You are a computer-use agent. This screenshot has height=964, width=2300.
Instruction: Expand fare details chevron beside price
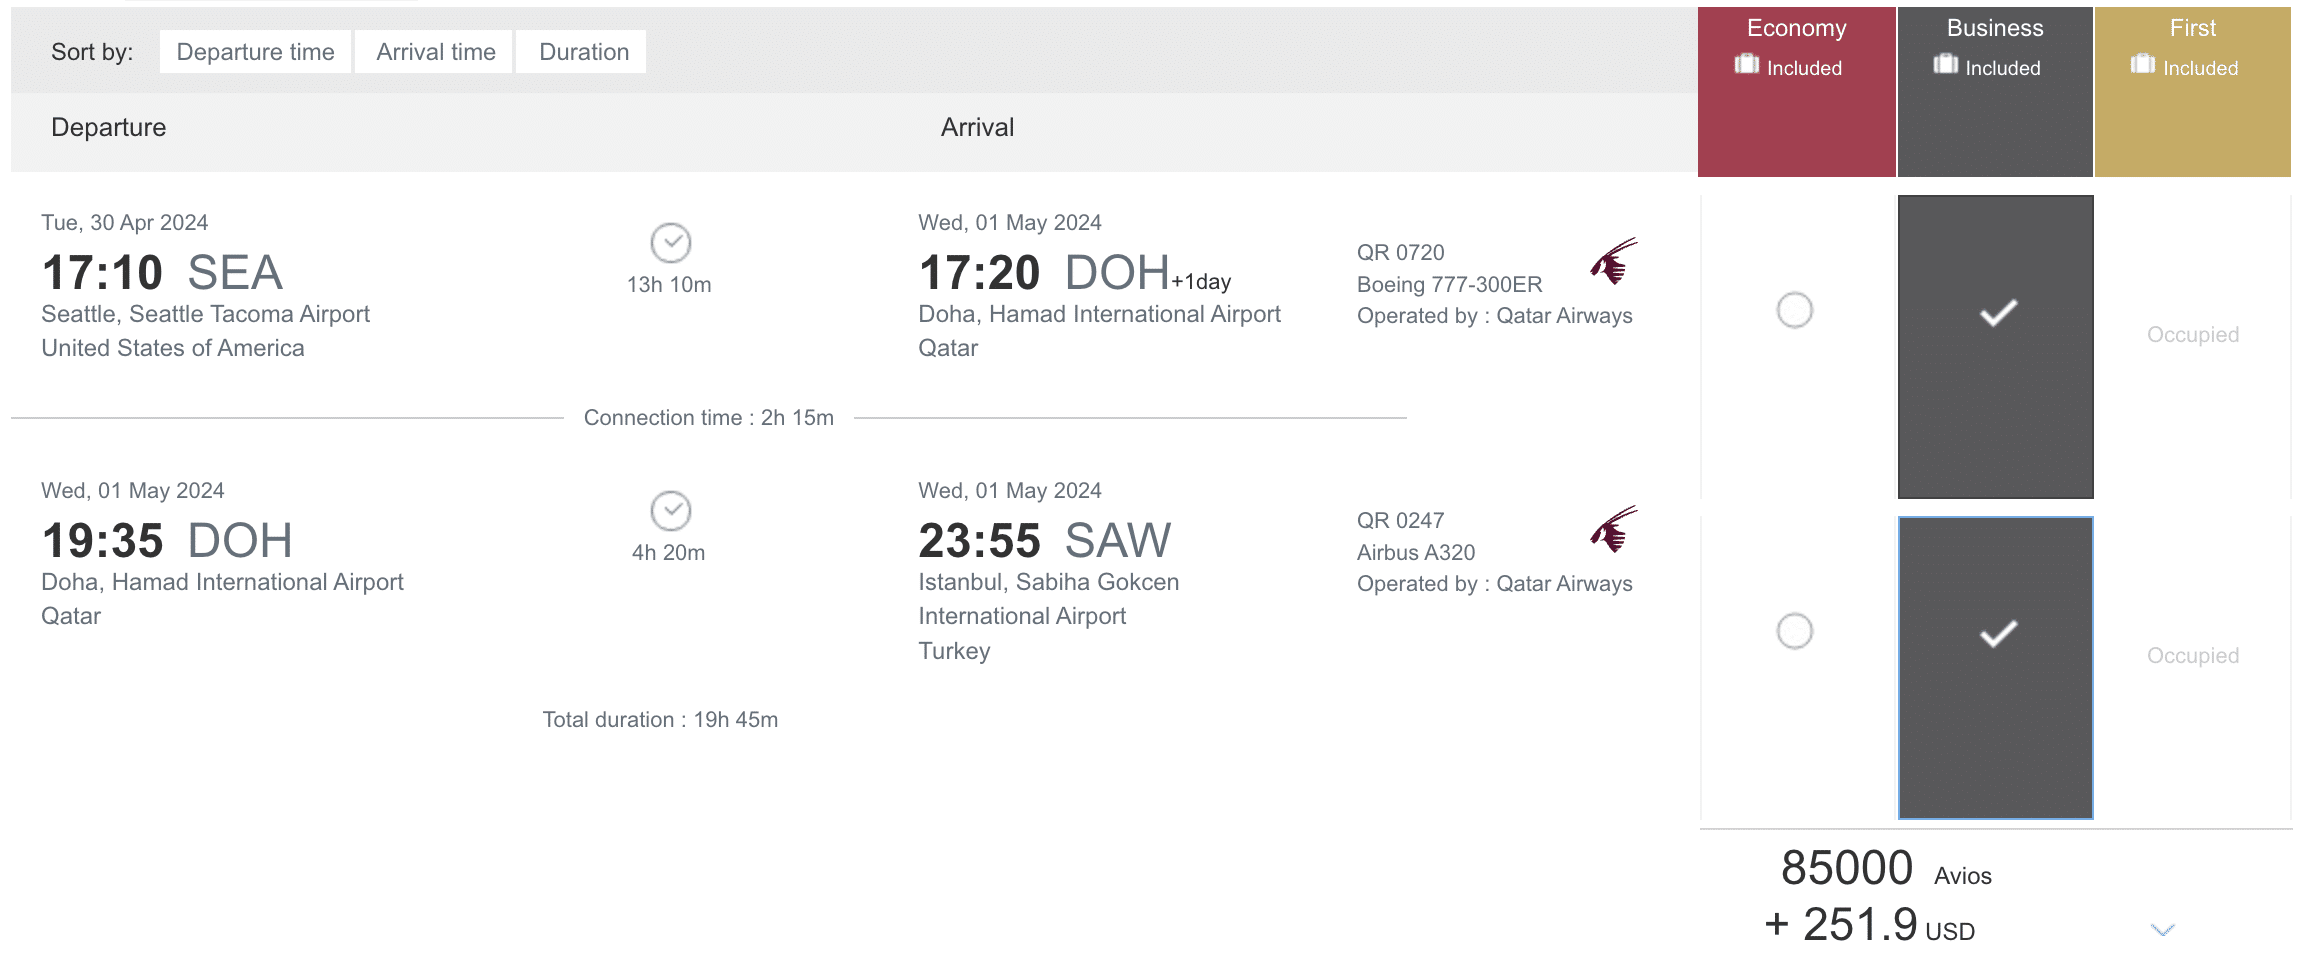point(2162,930)
